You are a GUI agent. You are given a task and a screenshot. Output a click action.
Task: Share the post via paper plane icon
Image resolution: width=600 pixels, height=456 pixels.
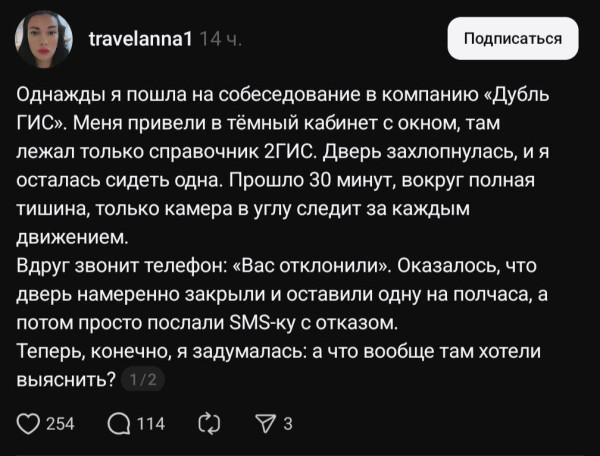coord(265,424)
